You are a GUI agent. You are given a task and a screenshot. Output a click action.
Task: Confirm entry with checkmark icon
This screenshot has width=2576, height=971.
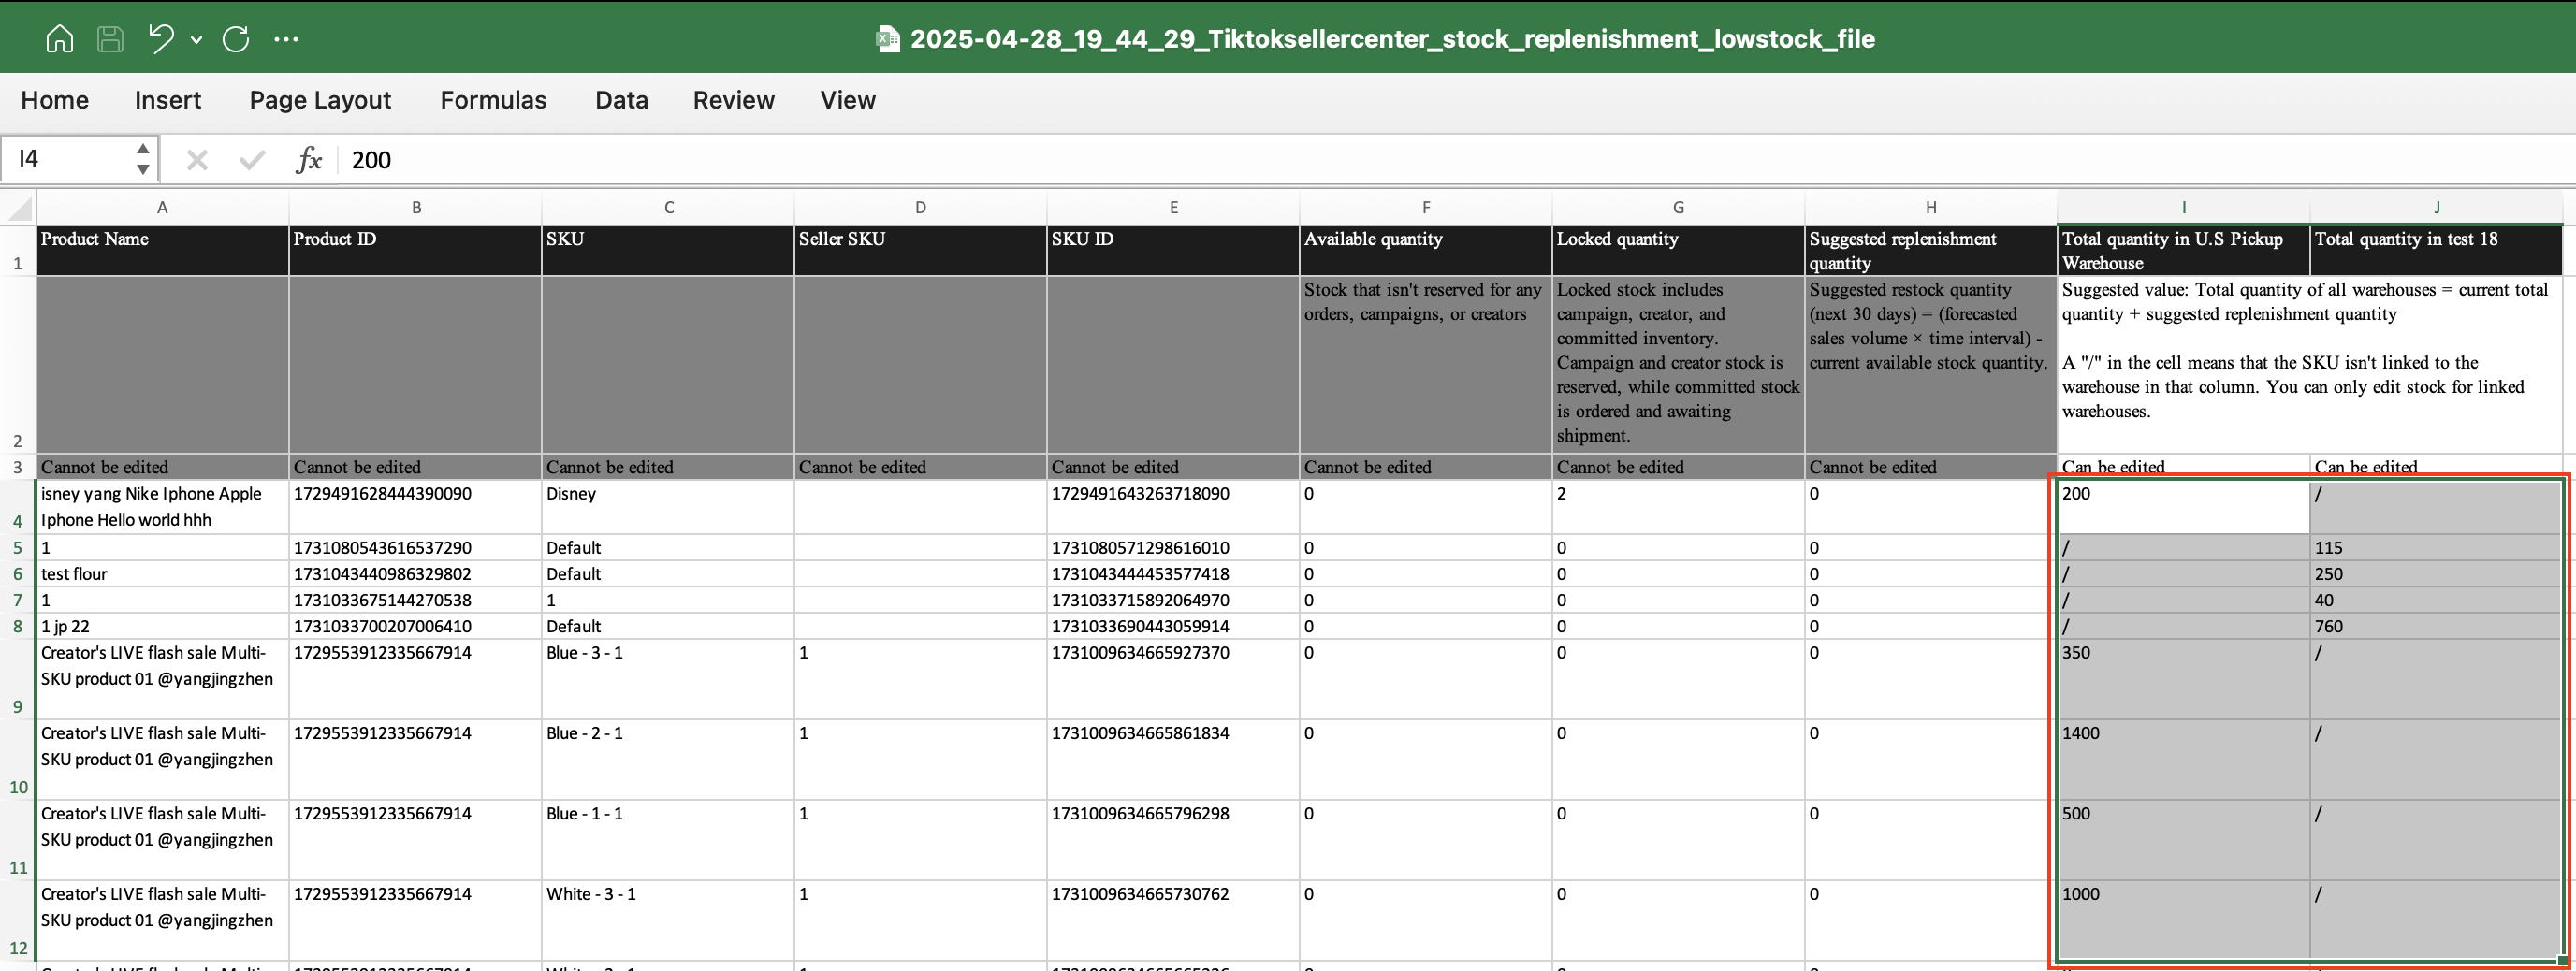click(x=252, y=160)
